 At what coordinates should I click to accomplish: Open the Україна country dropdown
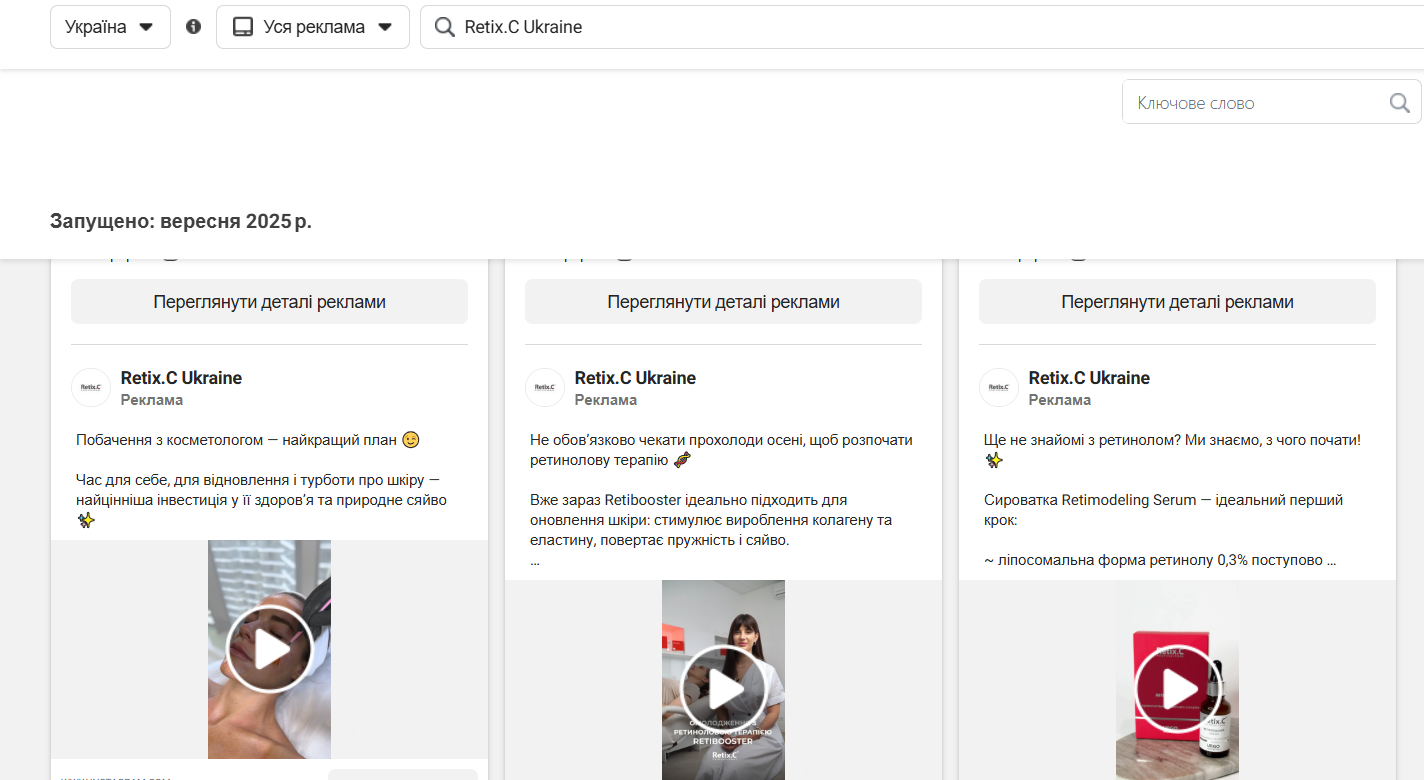pos(110,27)
